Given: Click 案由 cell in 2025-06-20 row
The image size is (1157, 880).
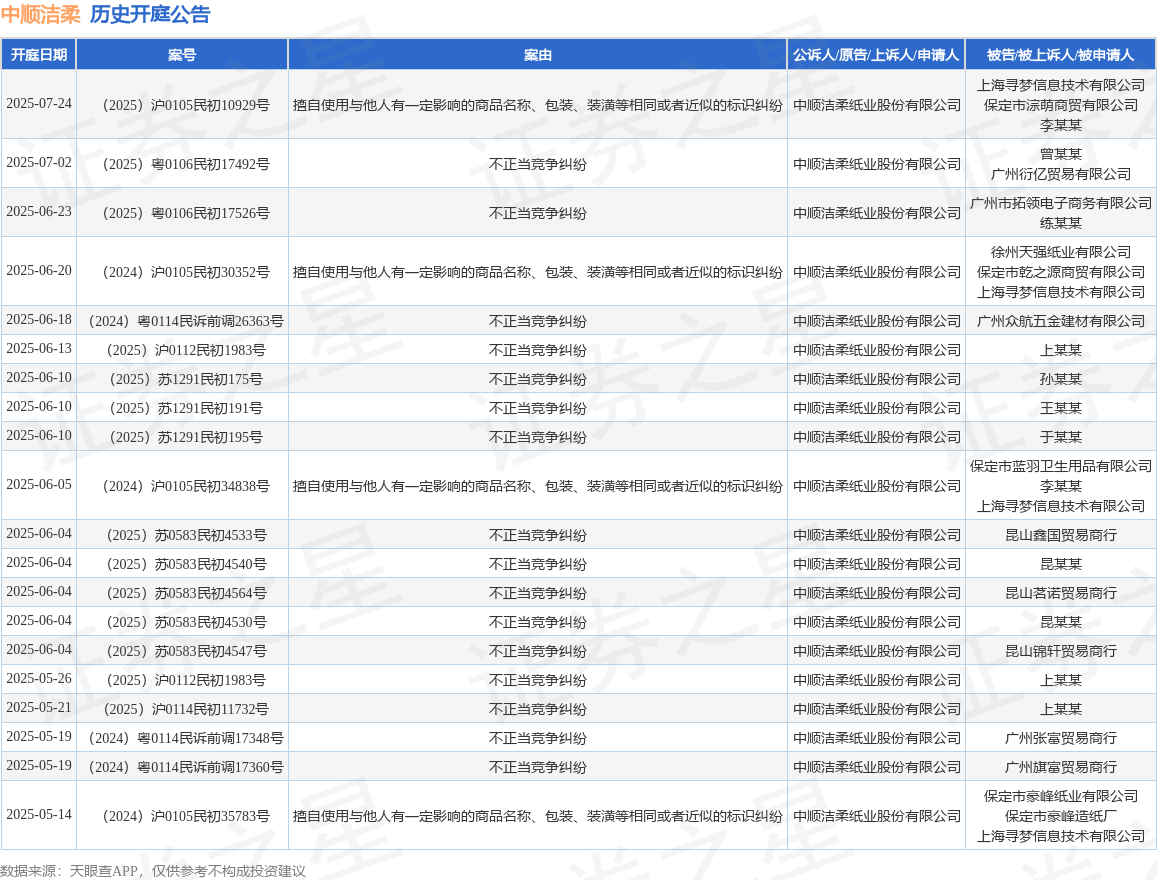Looking at the screenshot, I should point(537,272).
